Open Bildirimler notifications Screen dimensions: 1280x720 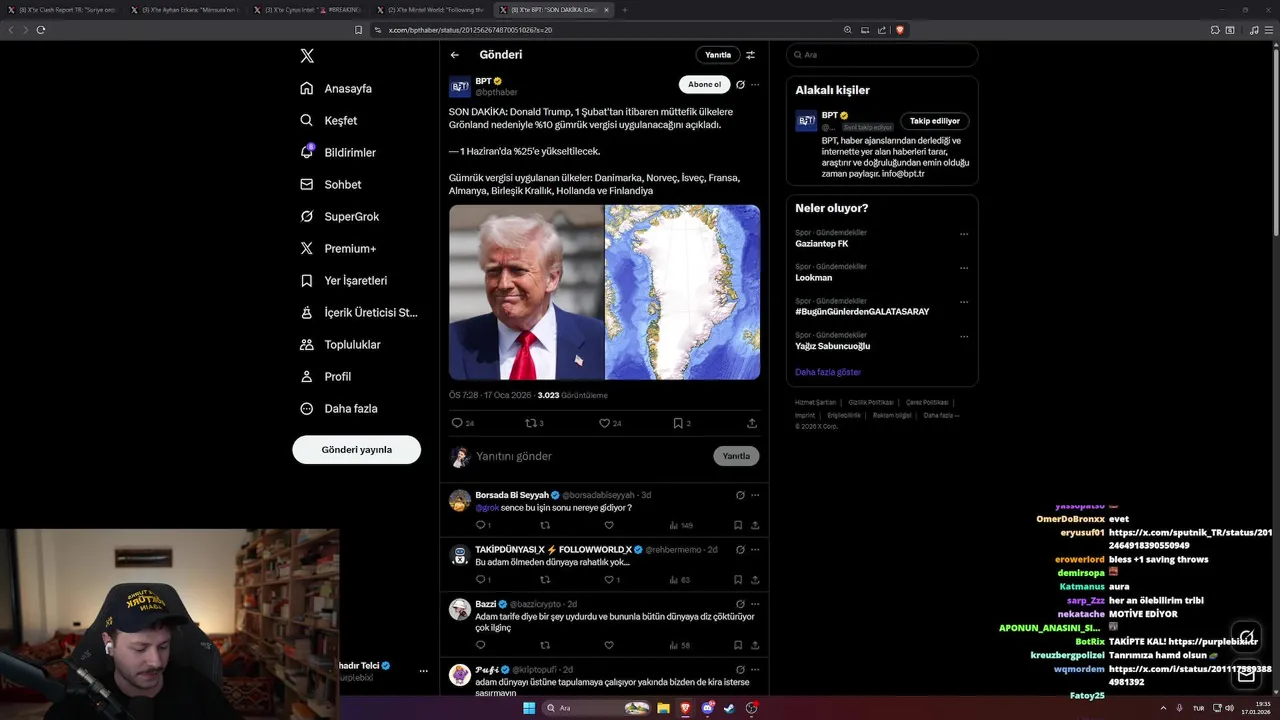click(x=338, y=152)
